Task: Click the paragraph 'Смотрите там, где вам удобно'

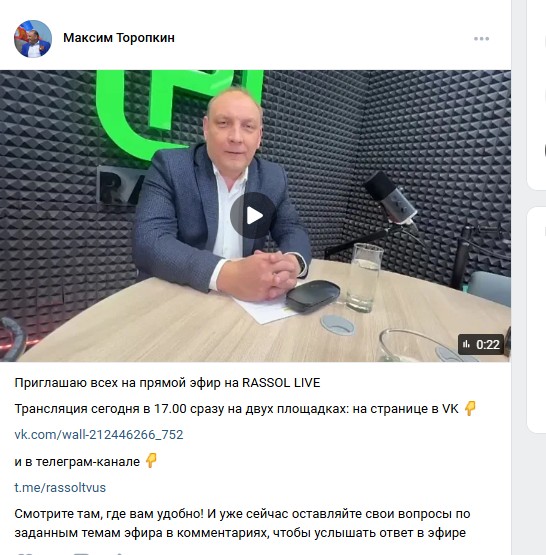Action: pos(242,523)
